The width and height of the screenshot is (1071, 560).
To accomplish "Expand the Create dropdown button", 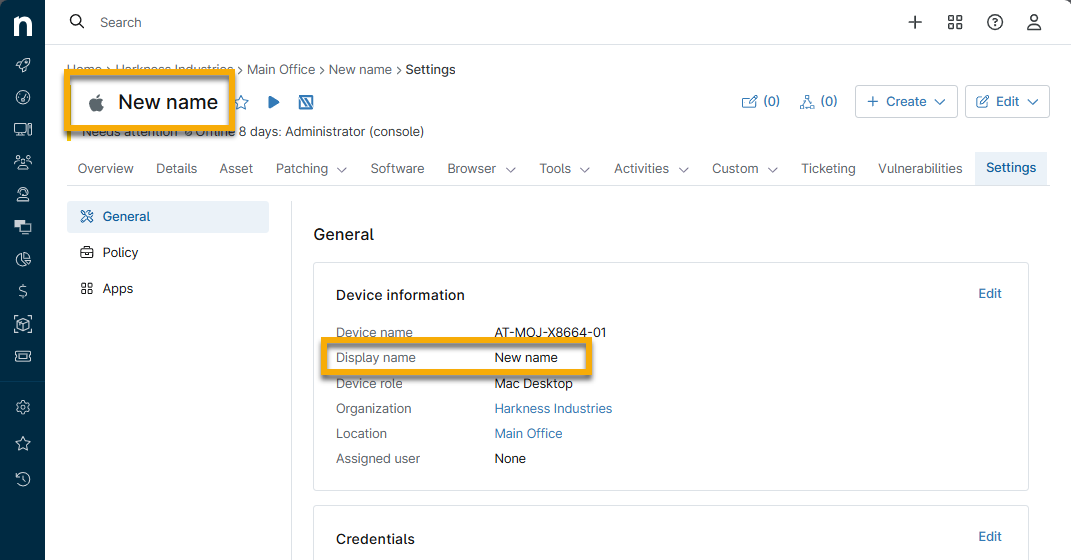I will point(906,102).
